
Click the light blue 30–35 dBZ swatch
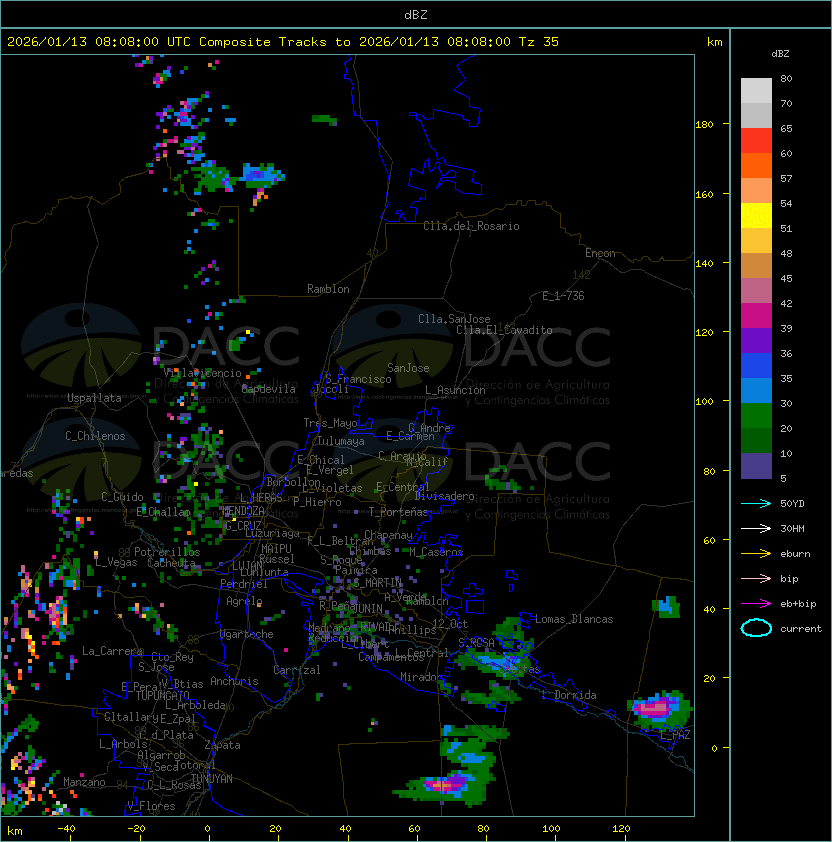coord(756,390)
